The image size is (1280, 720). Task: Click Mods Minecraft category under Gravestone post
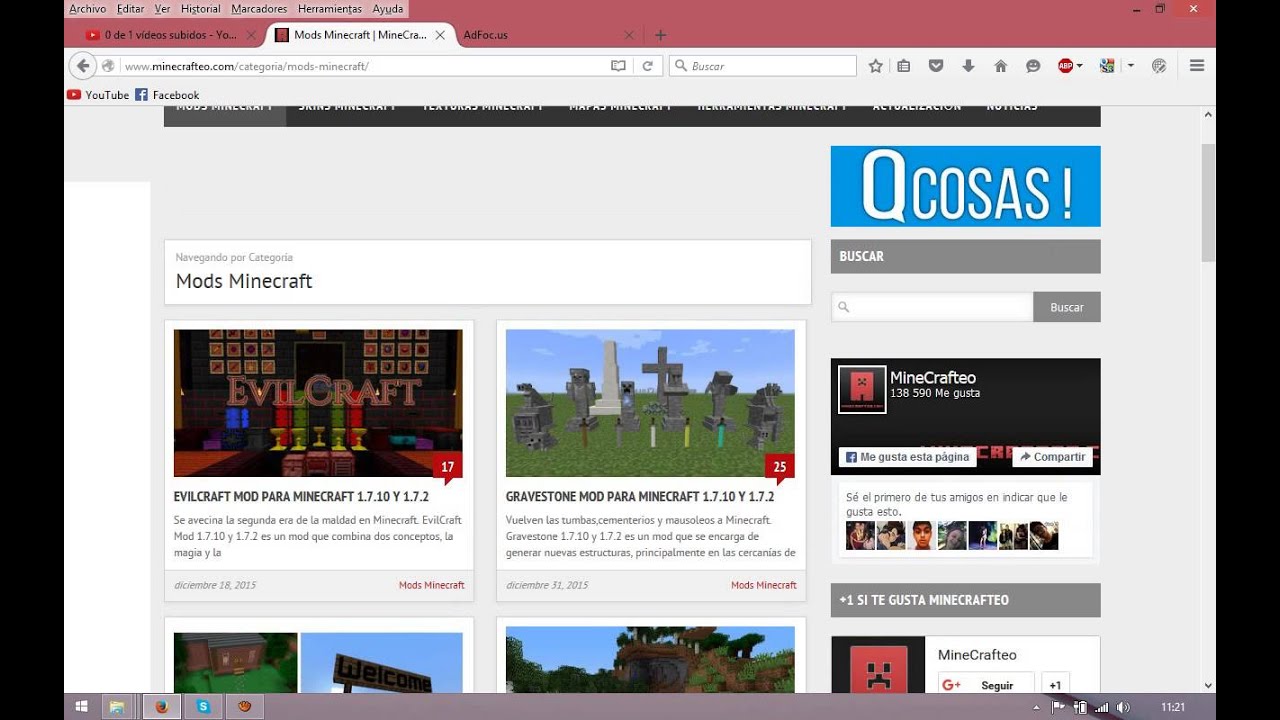(764, 585)
